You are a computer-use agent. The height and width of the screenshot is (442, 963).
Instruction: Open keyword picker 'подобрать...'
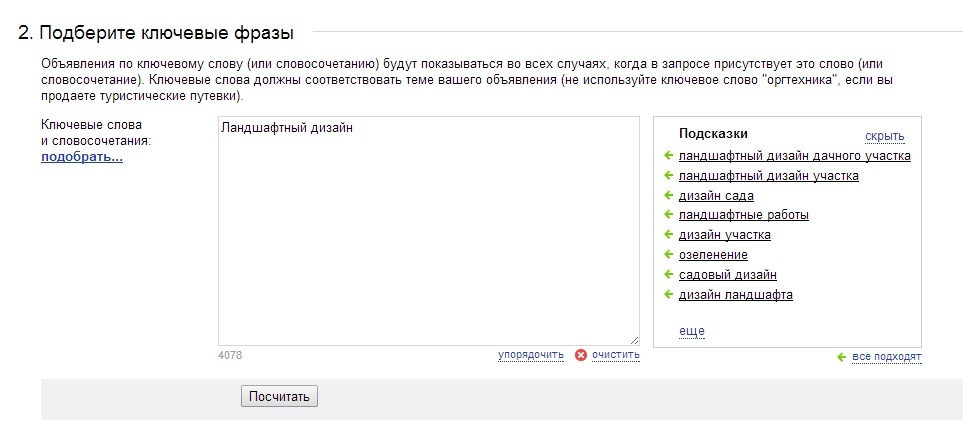point(82,157)
